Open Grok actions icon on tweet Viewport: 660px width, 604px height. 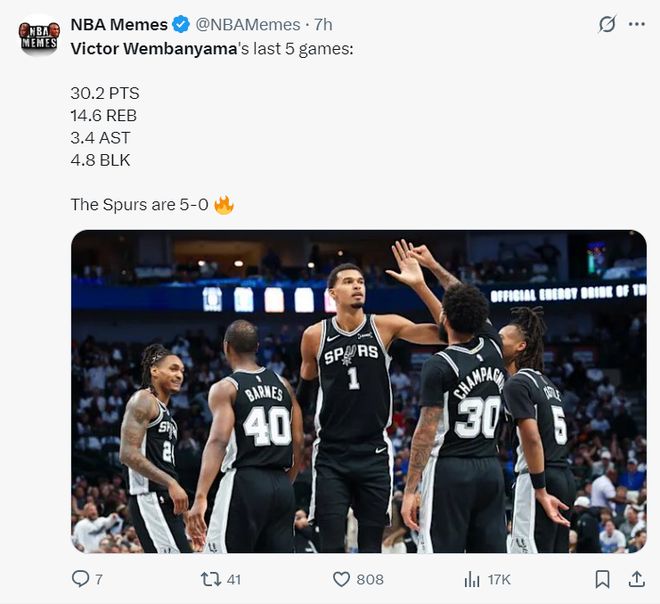pyautogui.click(x=606, y=24)
